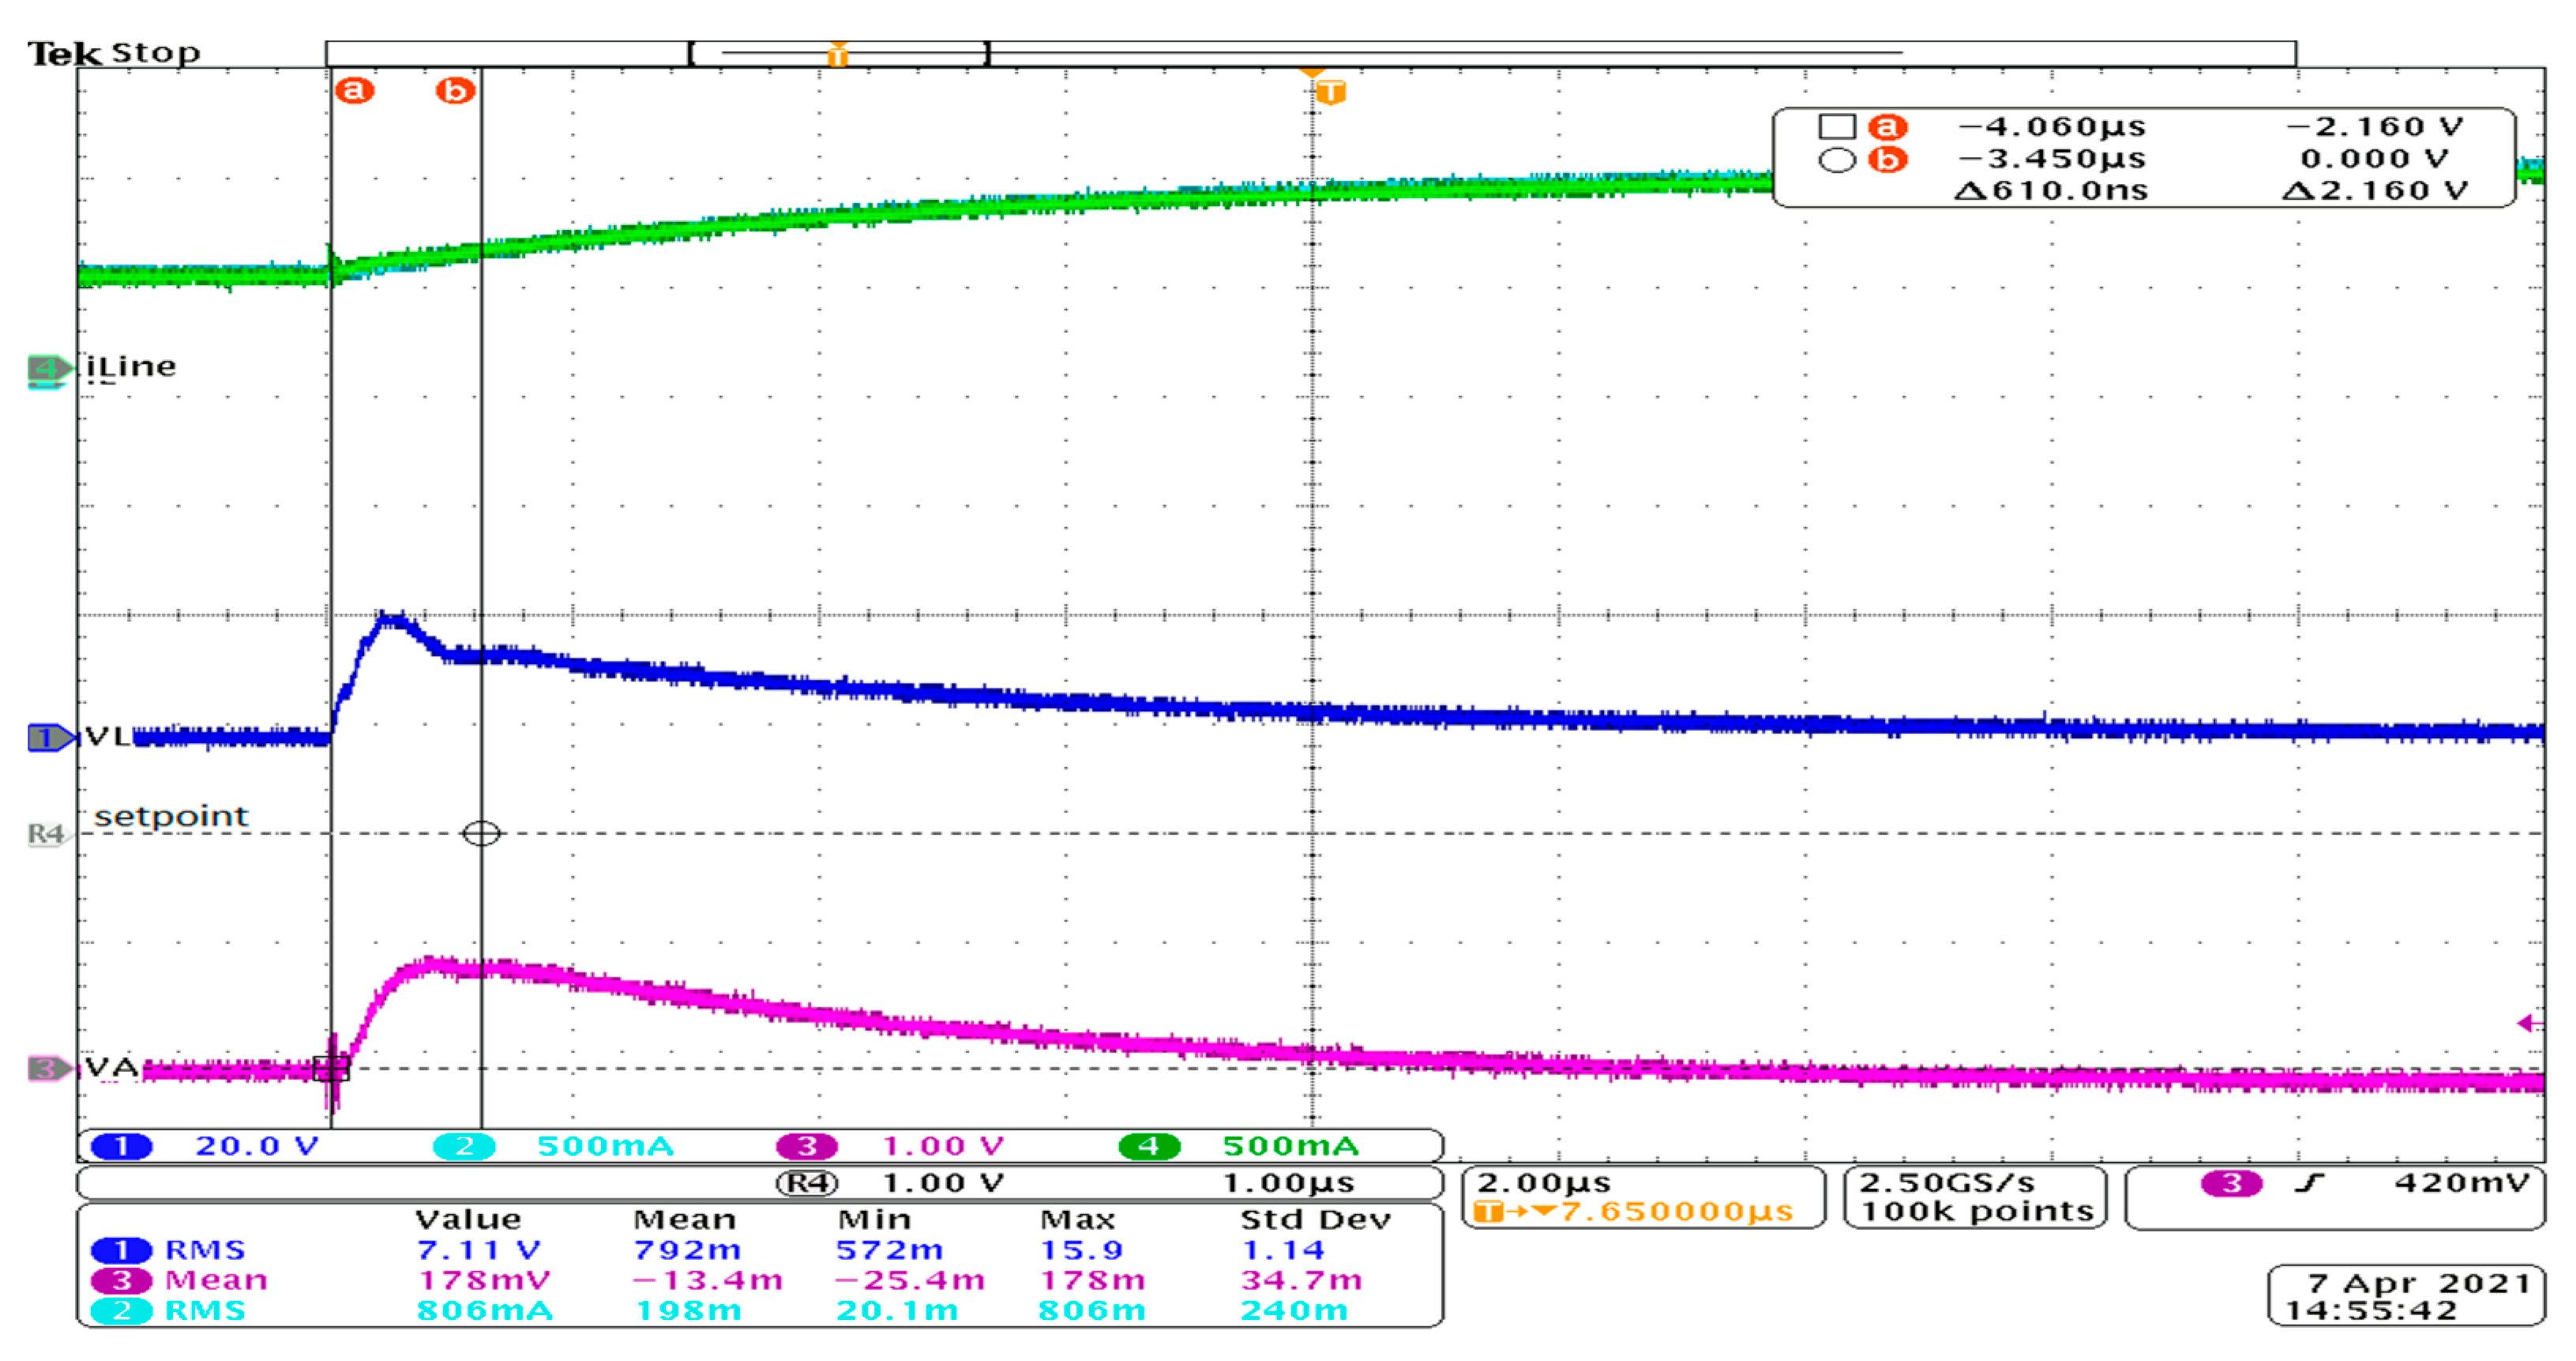Click the waveform record overview bar
The width and height of the screenshot is (2576, 1361).
(1310, 53)
